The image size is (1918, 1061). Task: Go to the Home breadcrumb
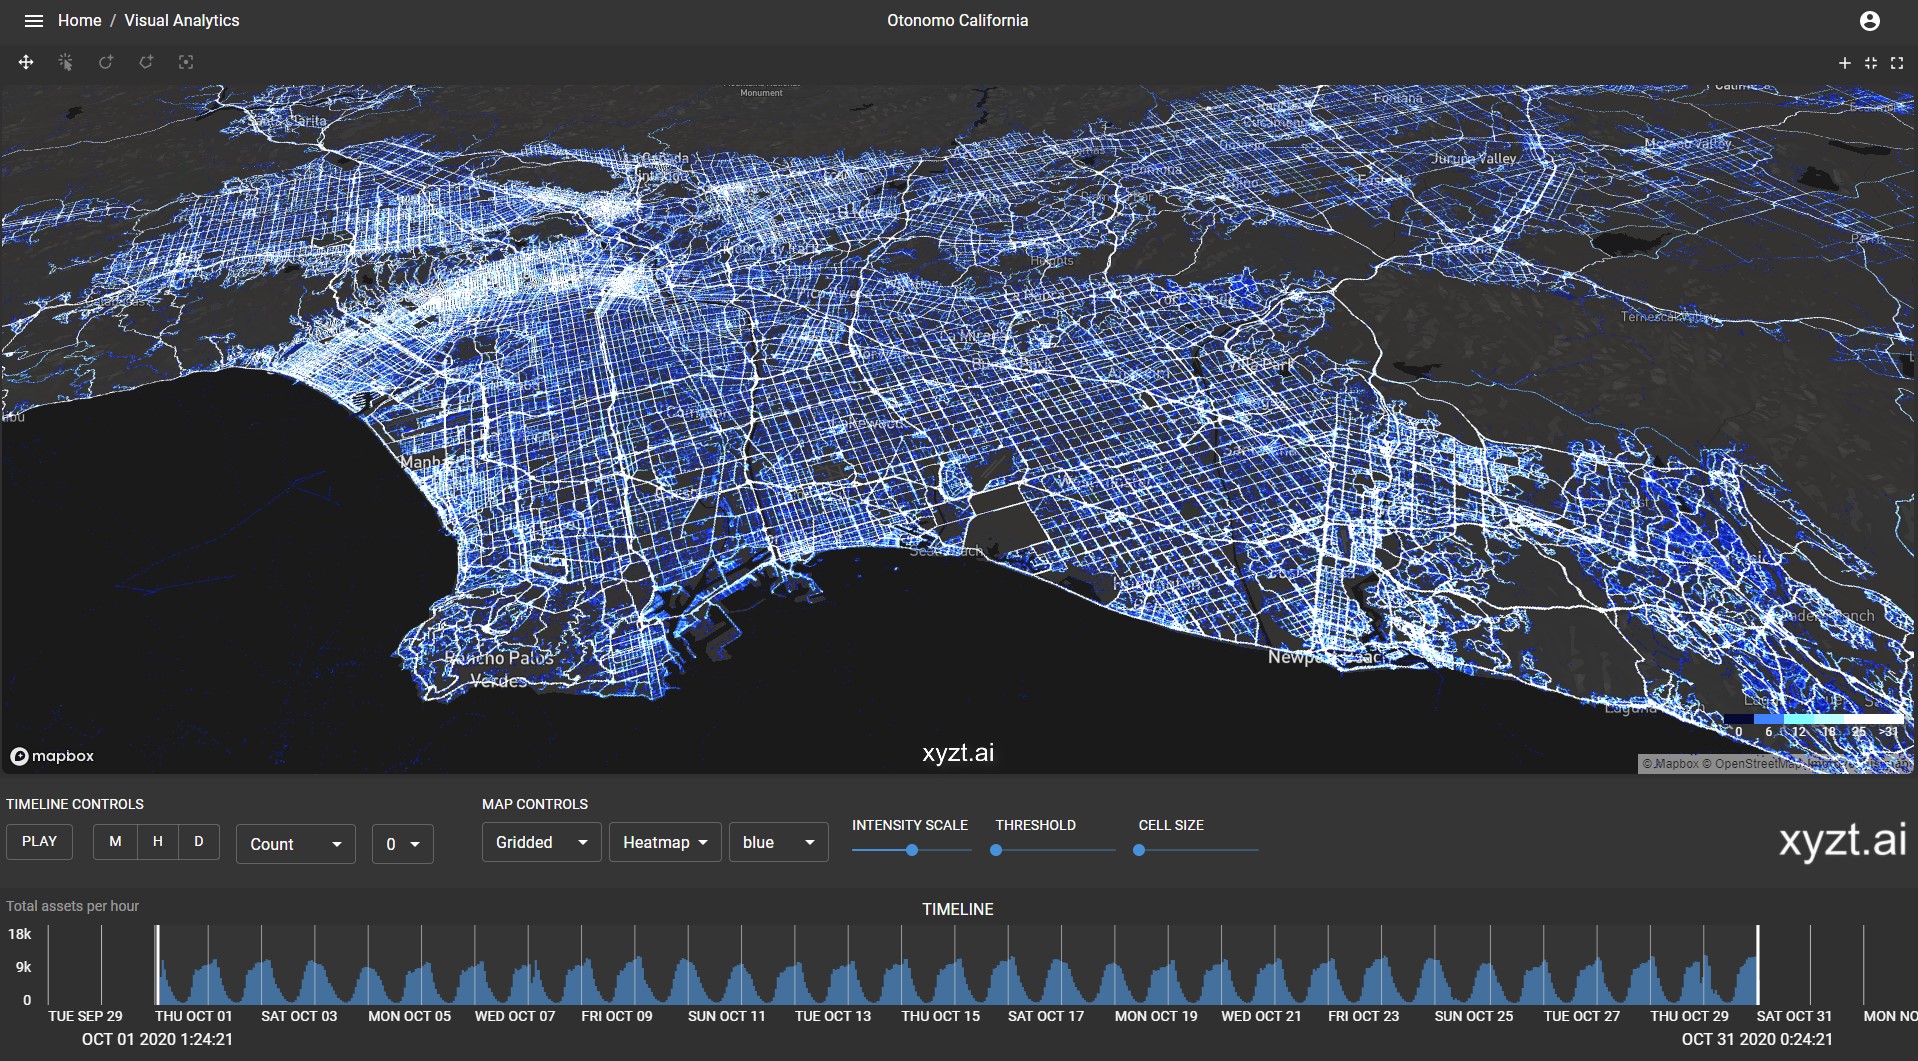[x=79, y=20]
